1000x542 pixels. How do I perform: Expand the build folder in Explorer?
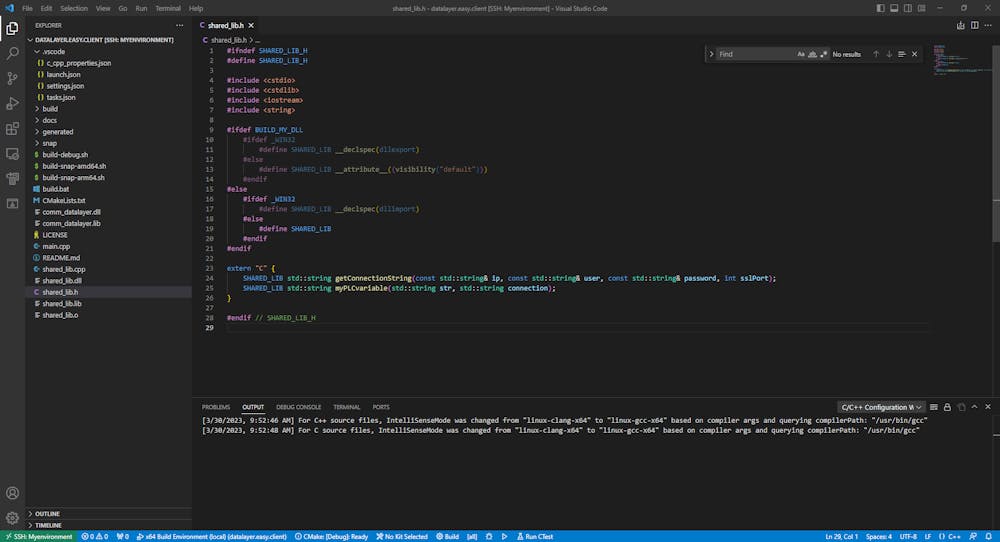tap(50, 108)
